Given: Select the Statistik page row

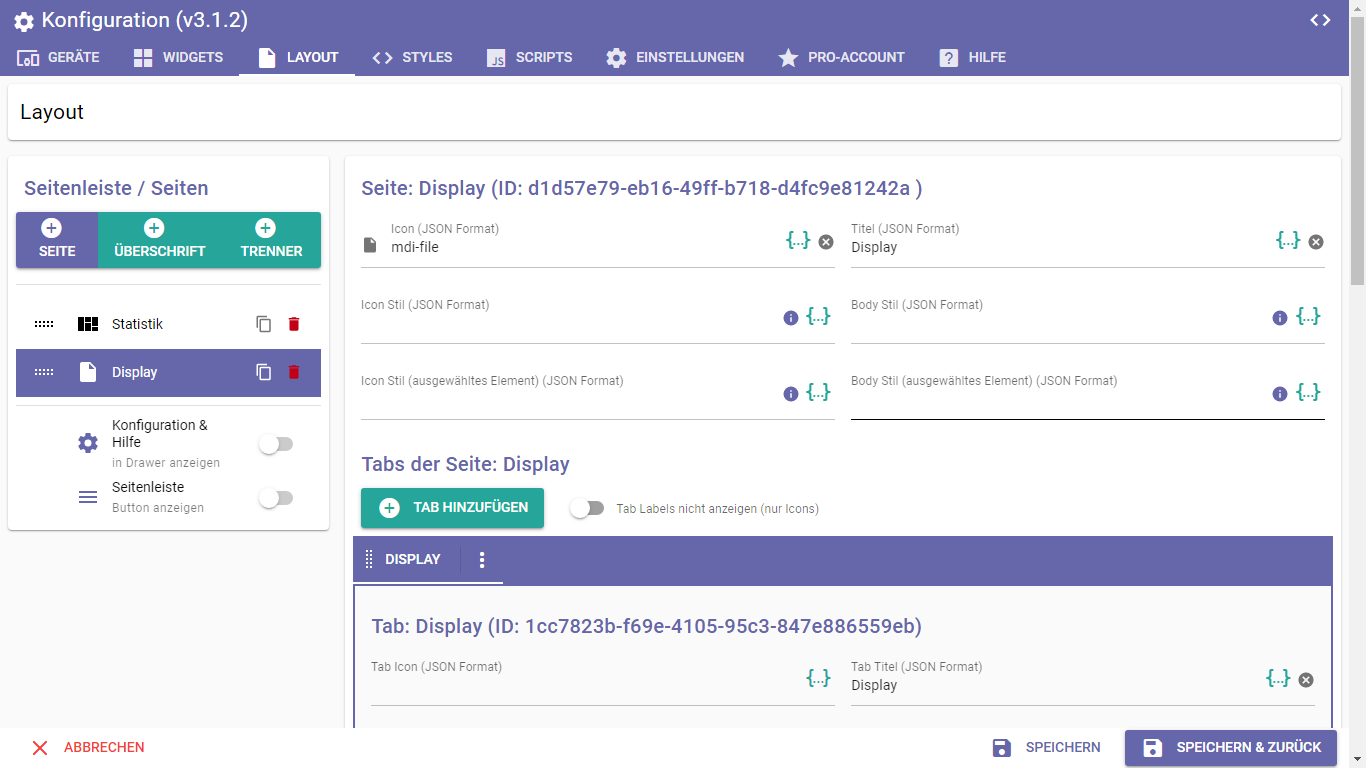Looking at the screenshot, I should (x=168, y=324).
